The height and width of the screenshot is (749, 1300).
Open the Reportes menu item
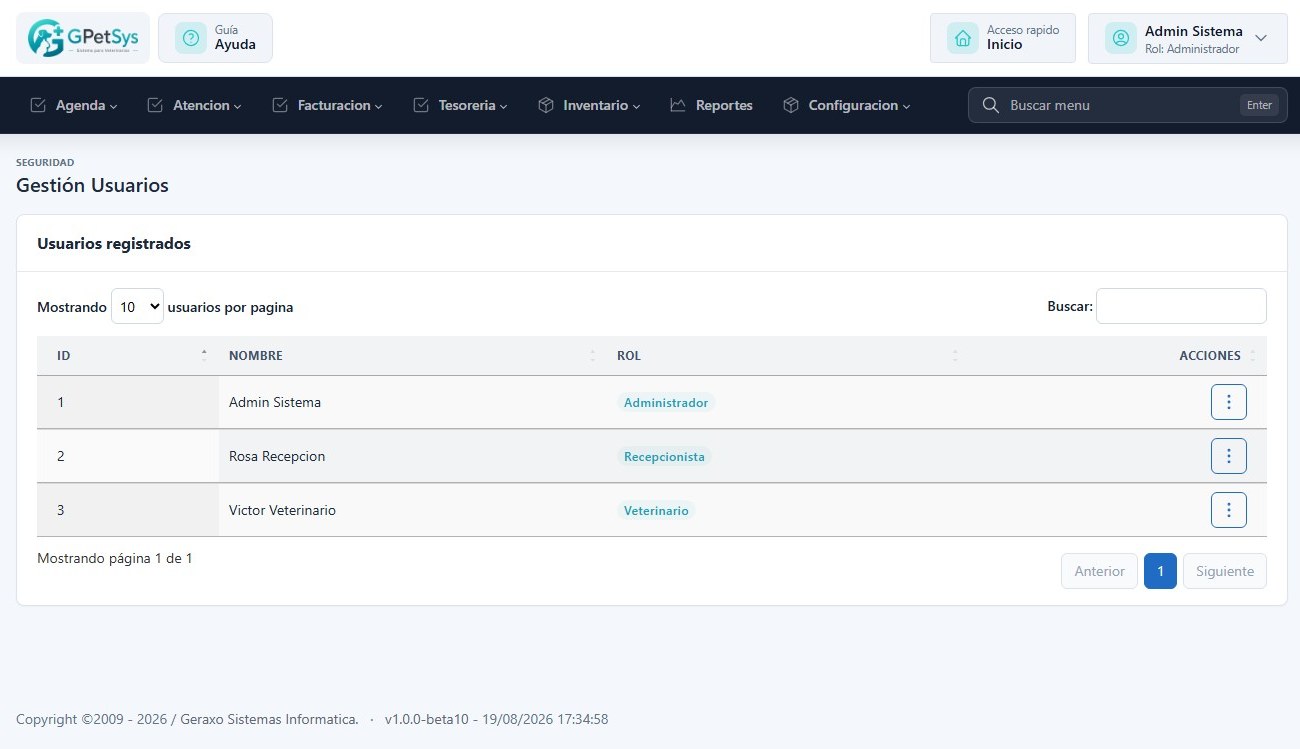[711, 105]
